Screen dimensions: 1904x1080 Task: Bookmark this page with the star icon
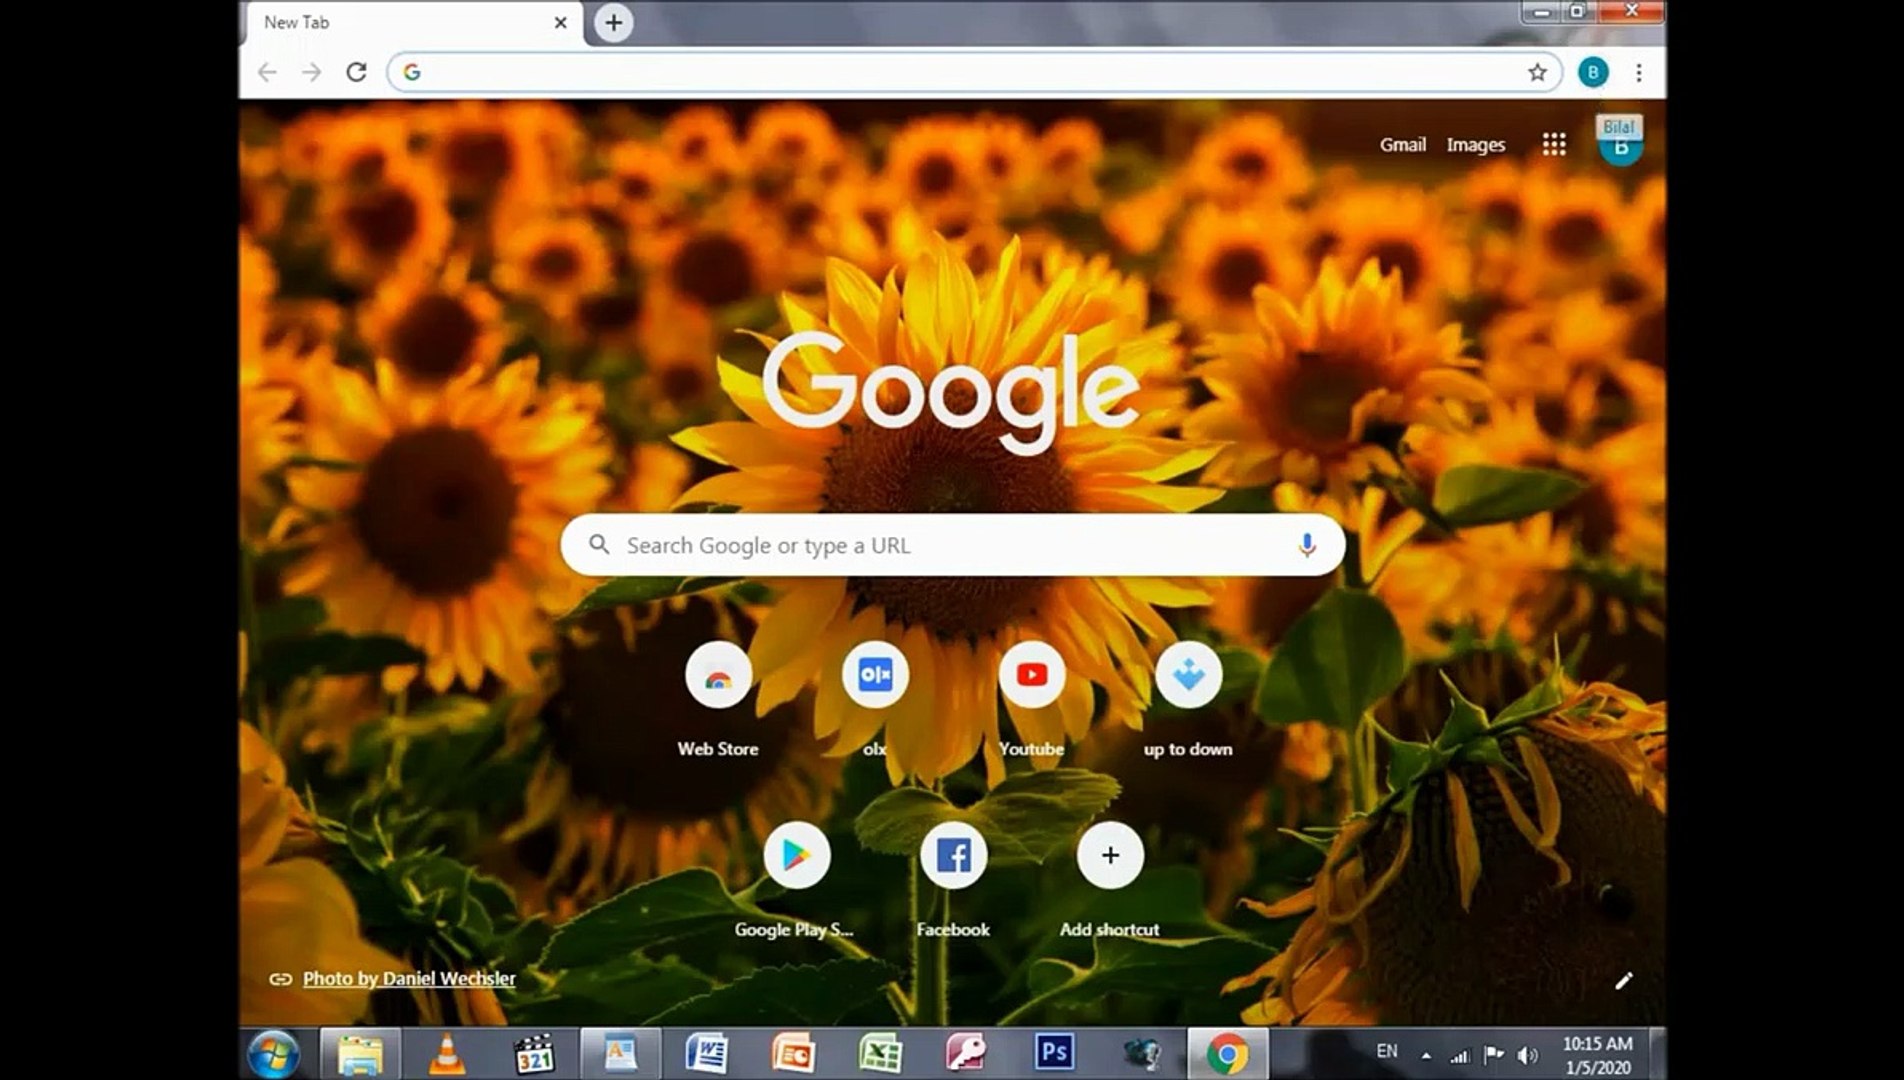(x=1536, y=71)
